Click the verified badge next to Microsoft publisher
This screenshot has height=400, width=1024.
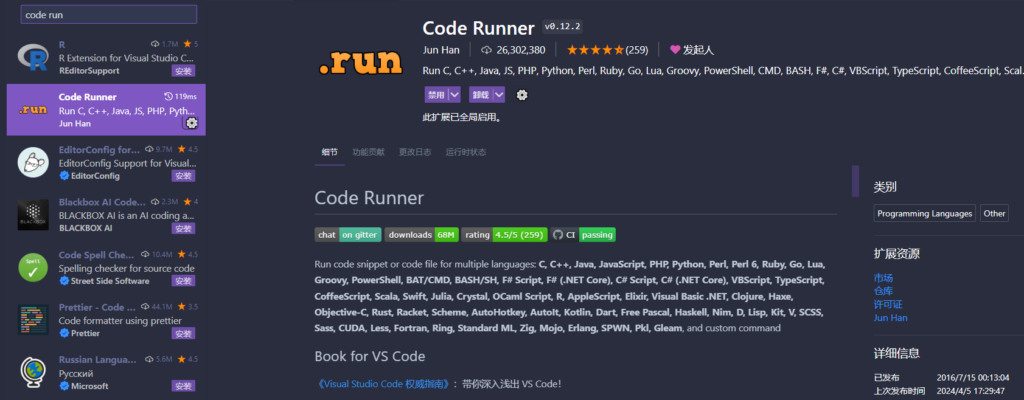[x=64, y=386]
